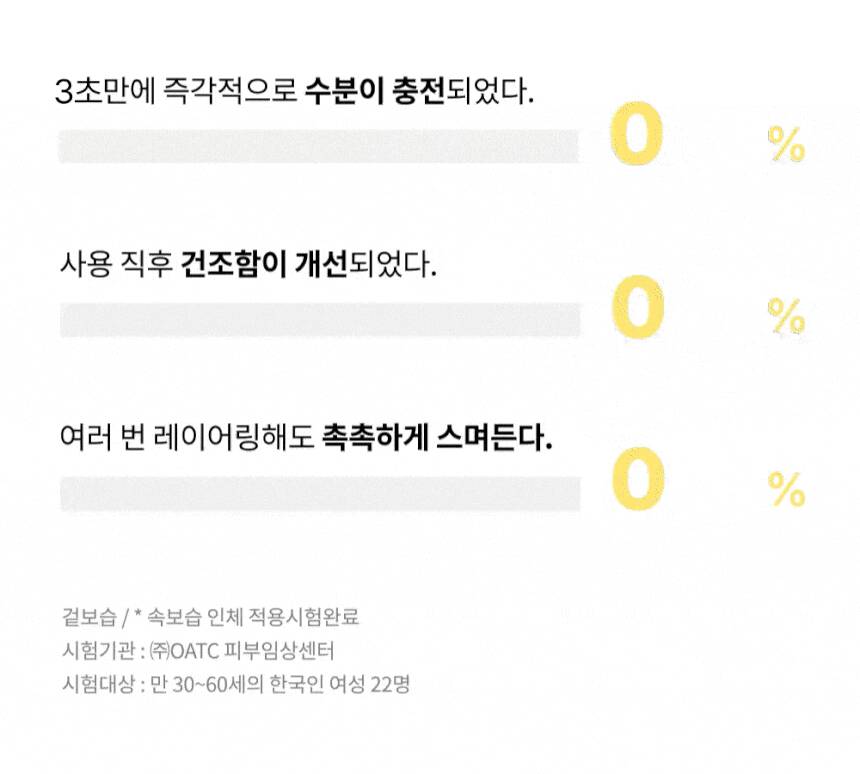The image size is (860, 774).
Task: Click the percent sign in the 레이어링 row
Action: coord(786,490)
